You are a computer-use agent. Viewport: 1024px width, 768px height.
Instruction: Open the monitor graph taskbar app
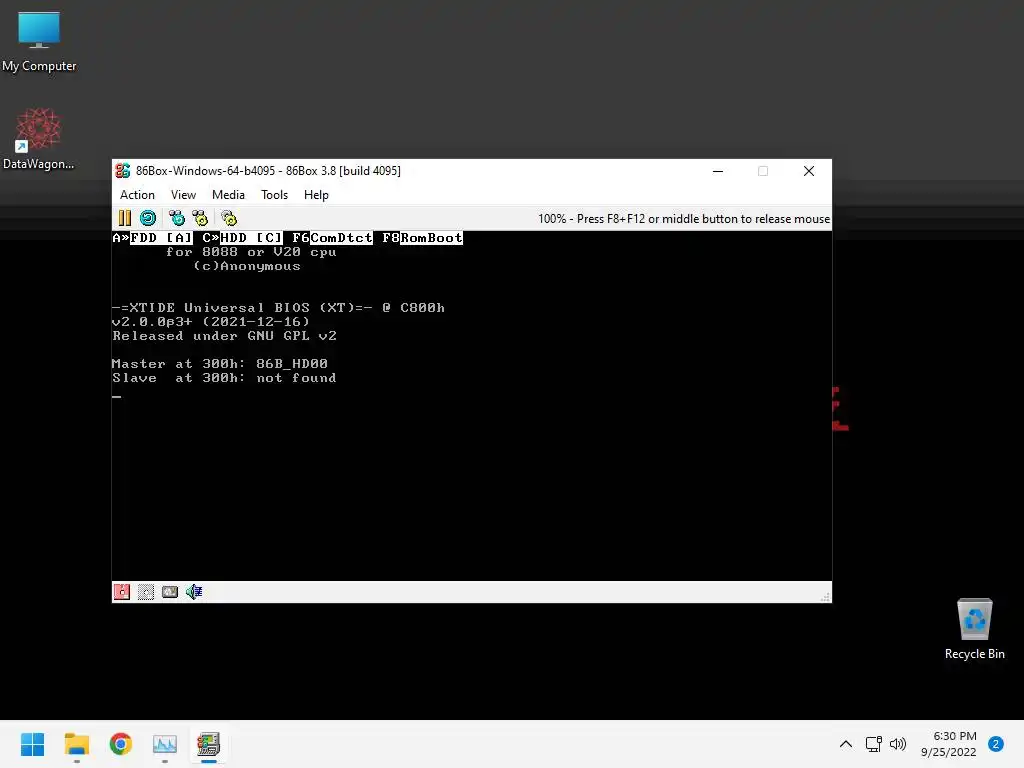[x=165, y=744]
